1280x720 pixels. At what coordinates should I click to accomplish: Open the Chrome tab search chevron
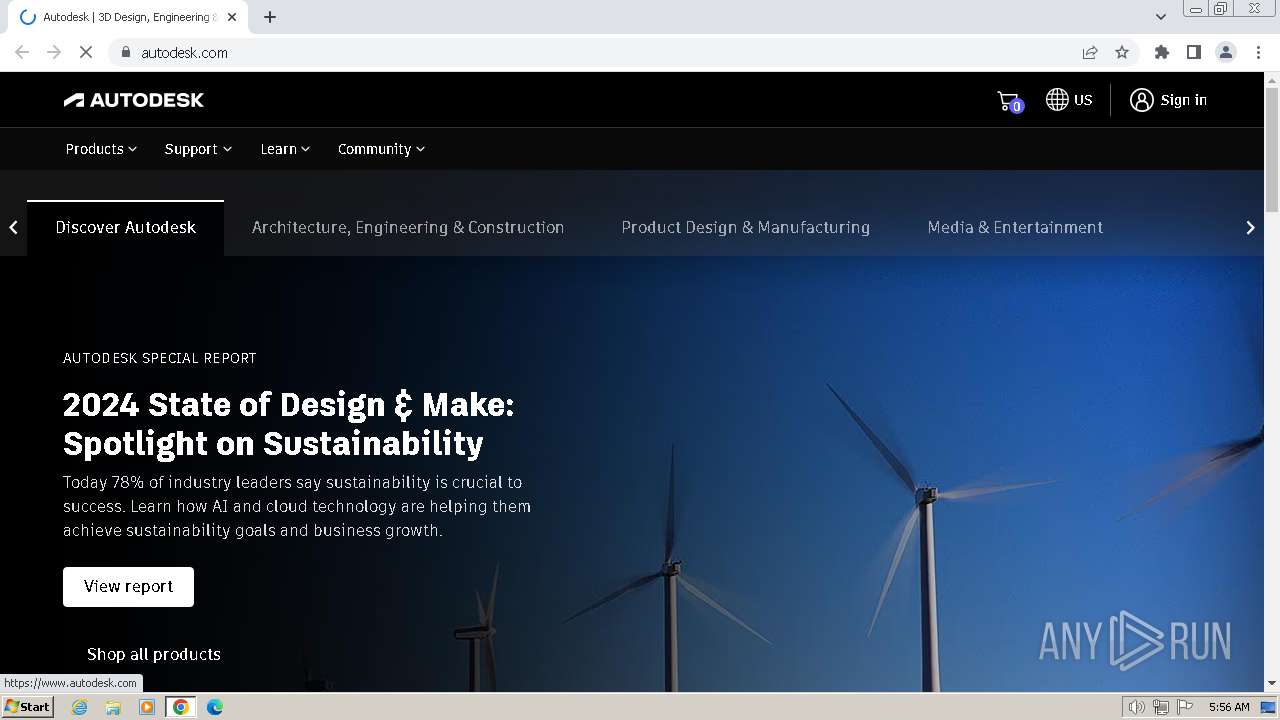point(1160,17)
